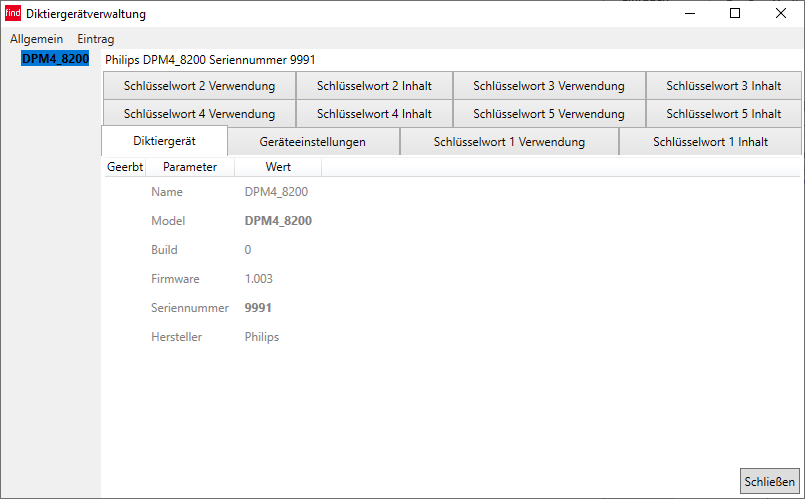Click the Schließen button
The width and height of the screenshot is (805, 499).
[770, 482]
